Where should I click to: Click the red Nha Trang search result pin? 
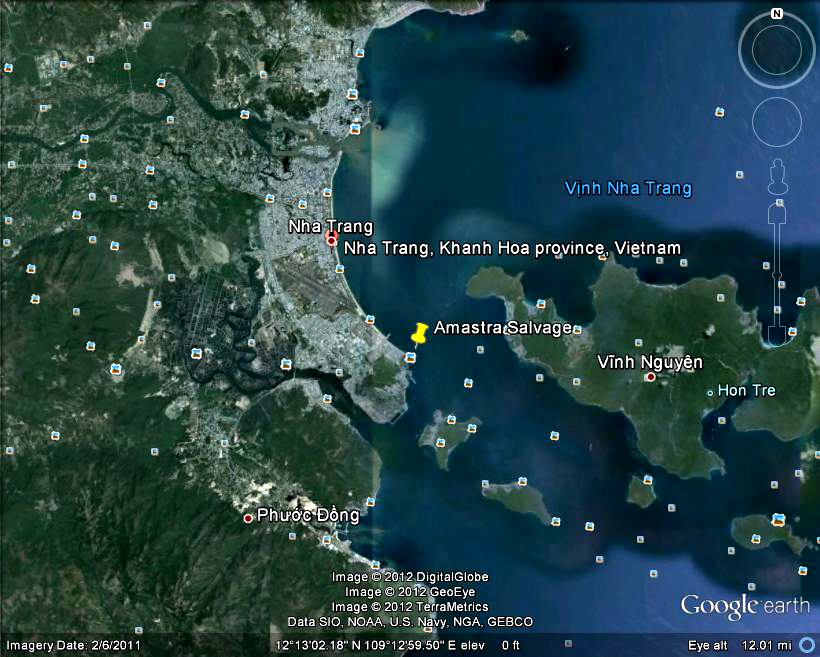[x=332, y=240]
